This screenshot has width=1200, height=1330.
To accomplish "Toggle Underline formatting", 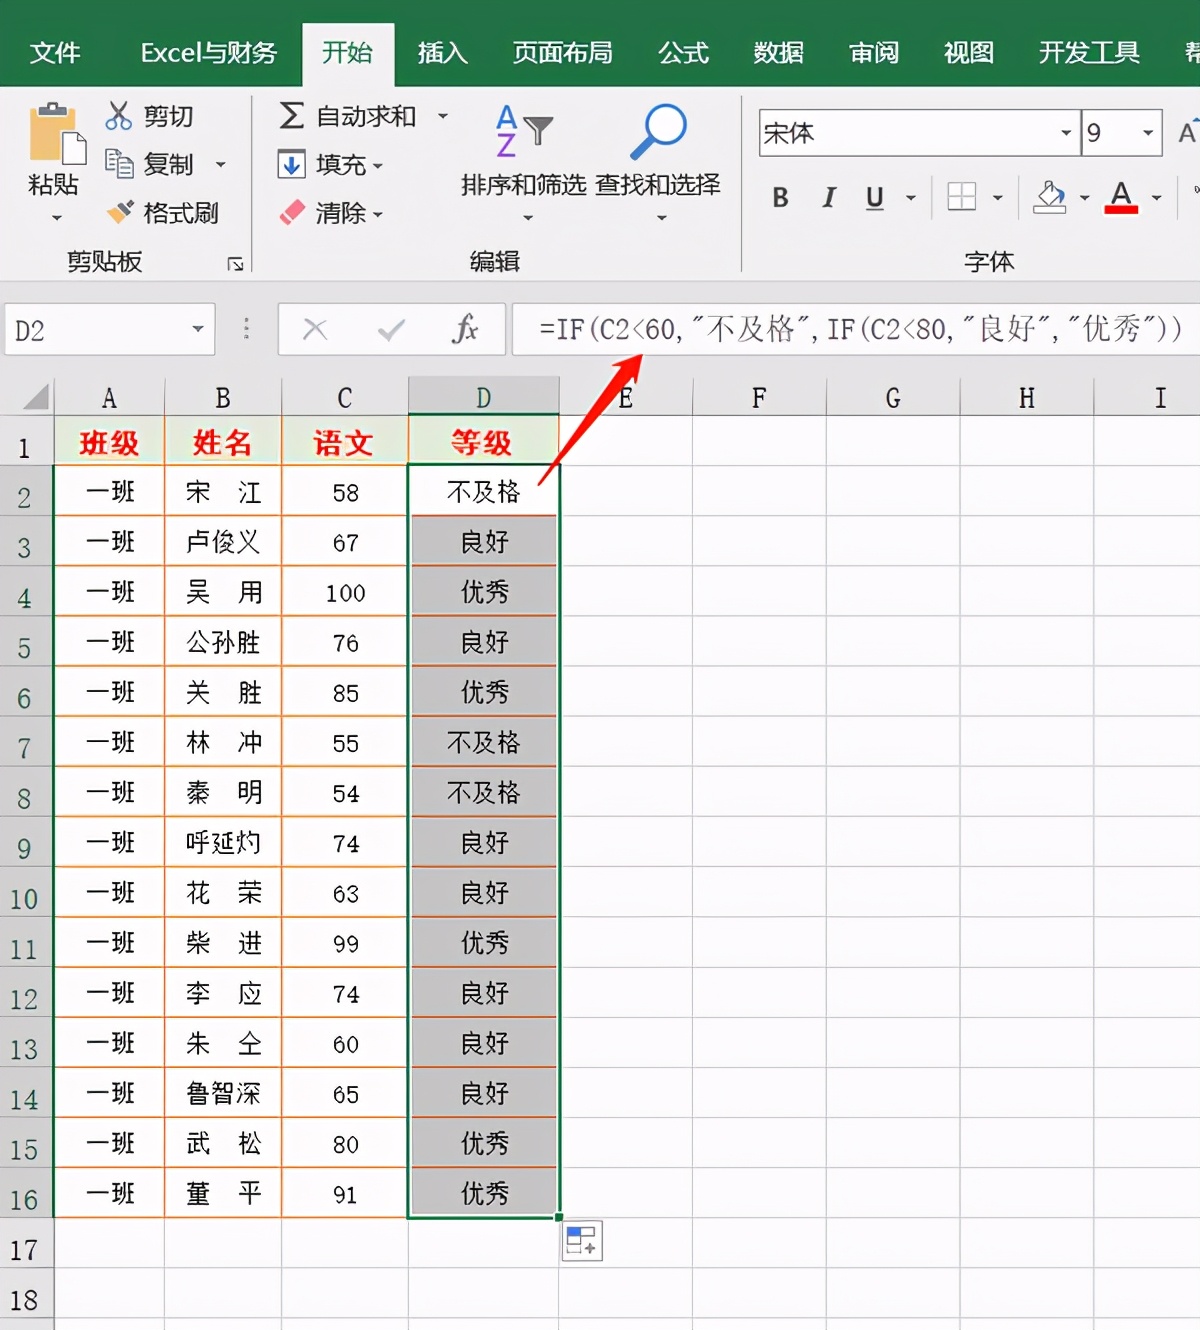I will (x=875, y=198).
